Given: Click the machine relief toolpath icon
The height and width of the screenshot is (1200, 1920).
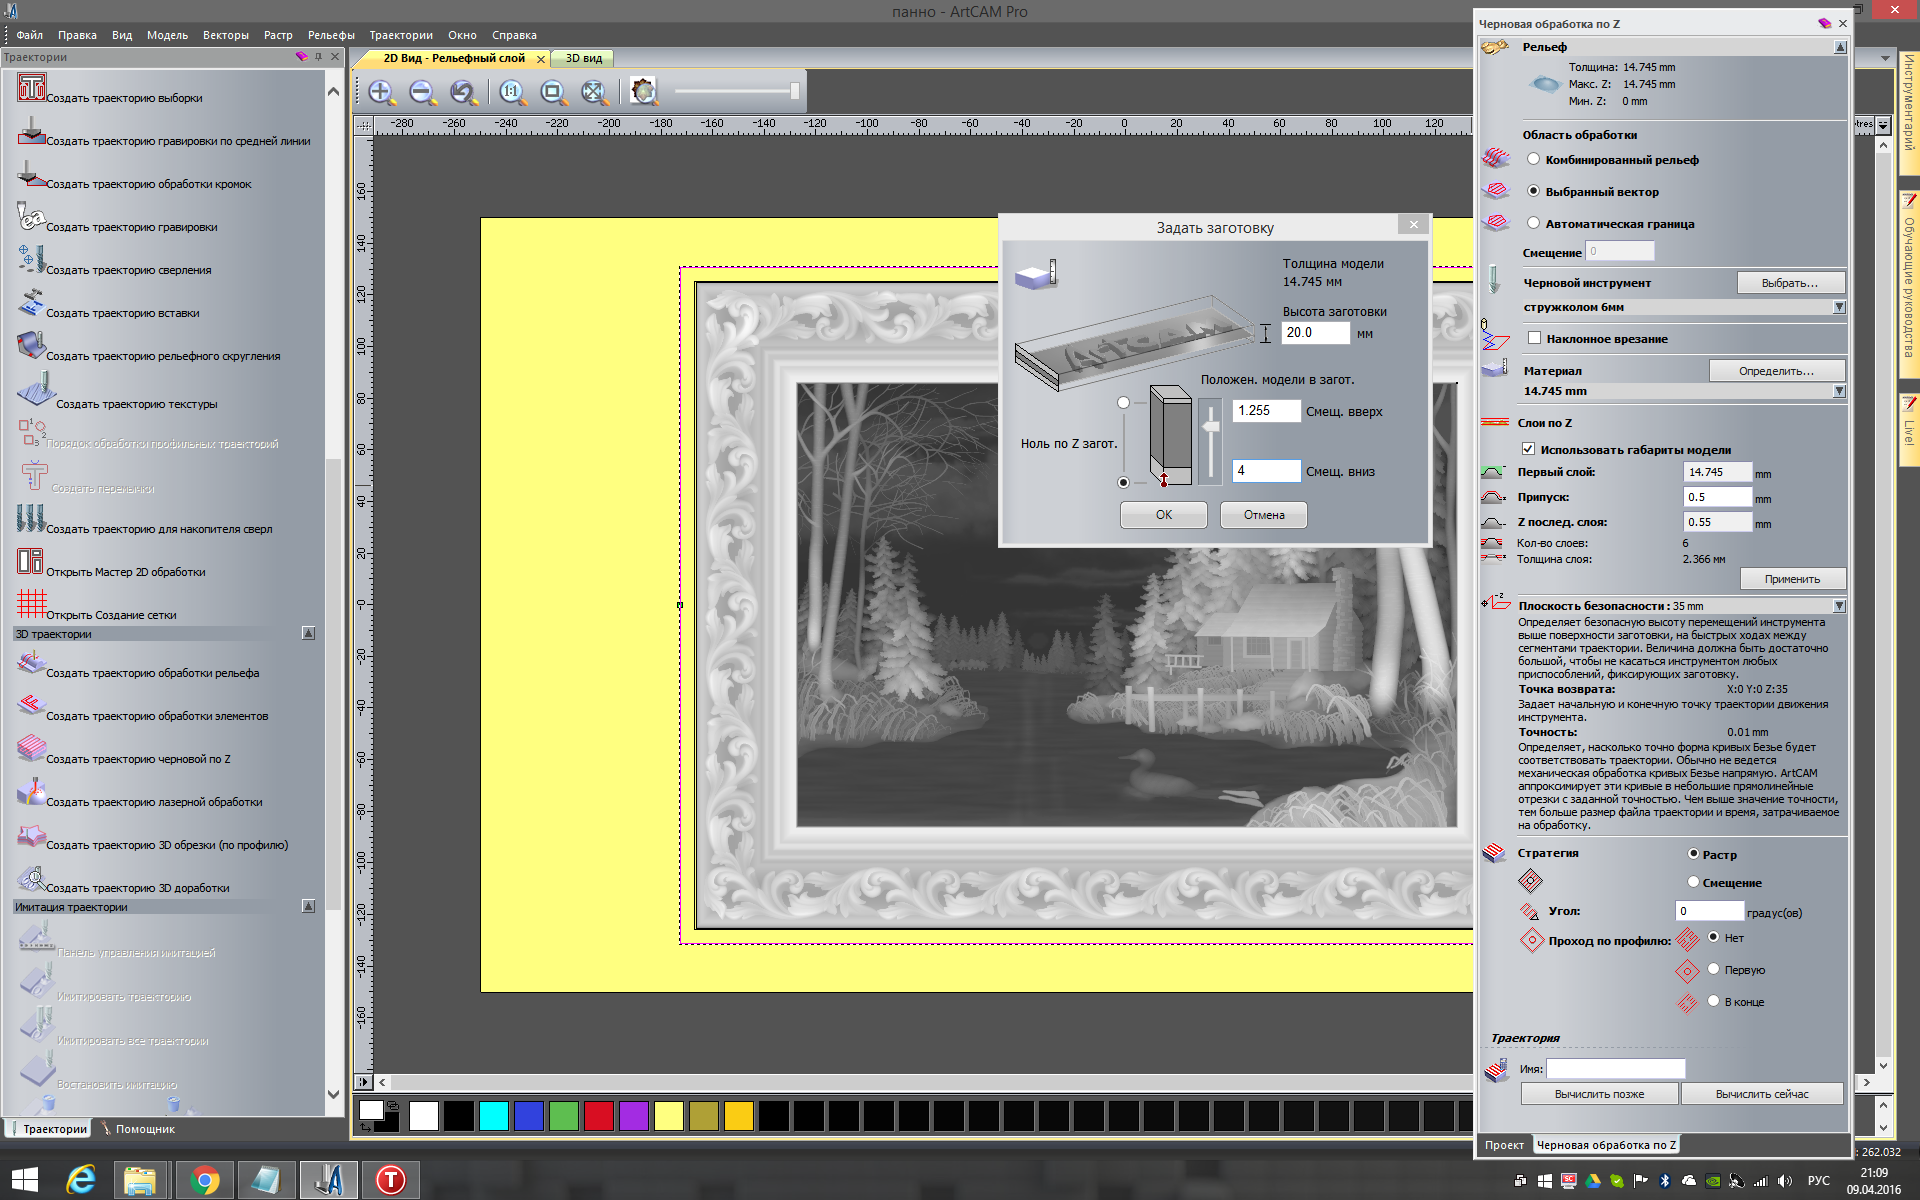Looking at the screenshot, I should coord(31,663).
